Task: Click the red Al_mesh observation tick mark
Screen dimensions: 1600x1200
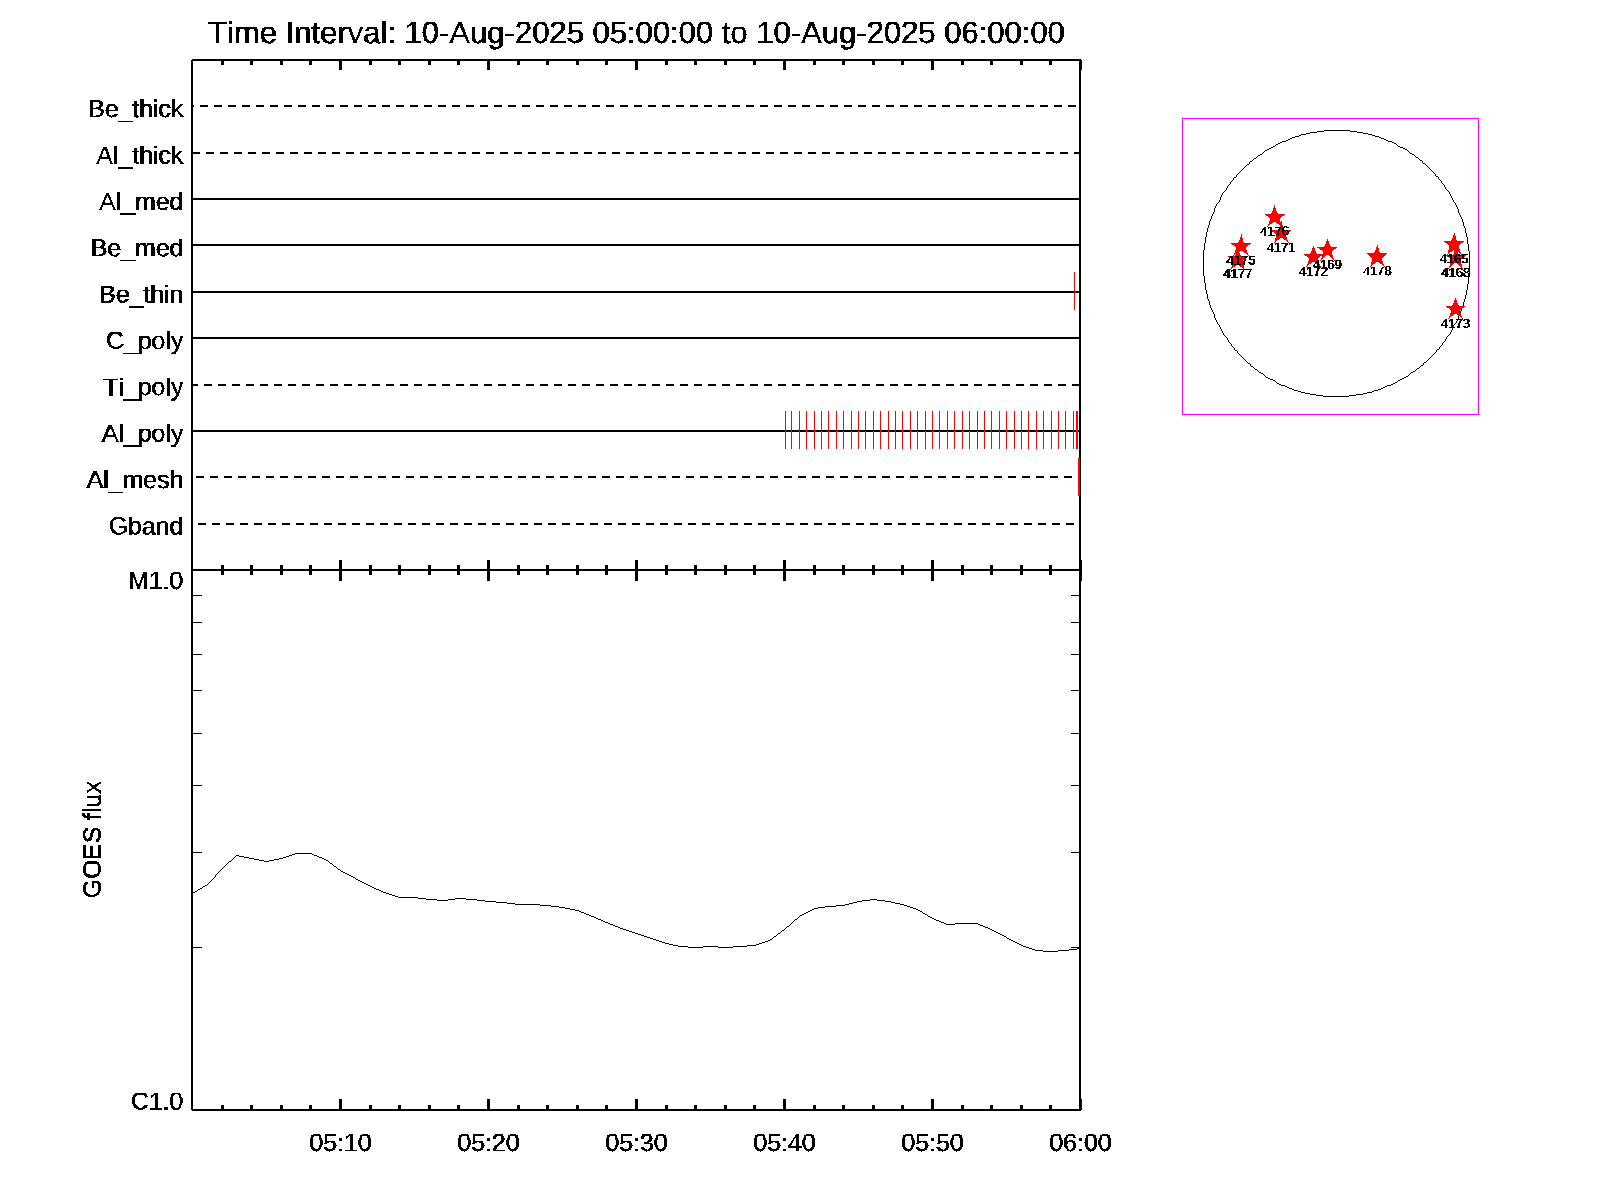Action: [1078, 477]
